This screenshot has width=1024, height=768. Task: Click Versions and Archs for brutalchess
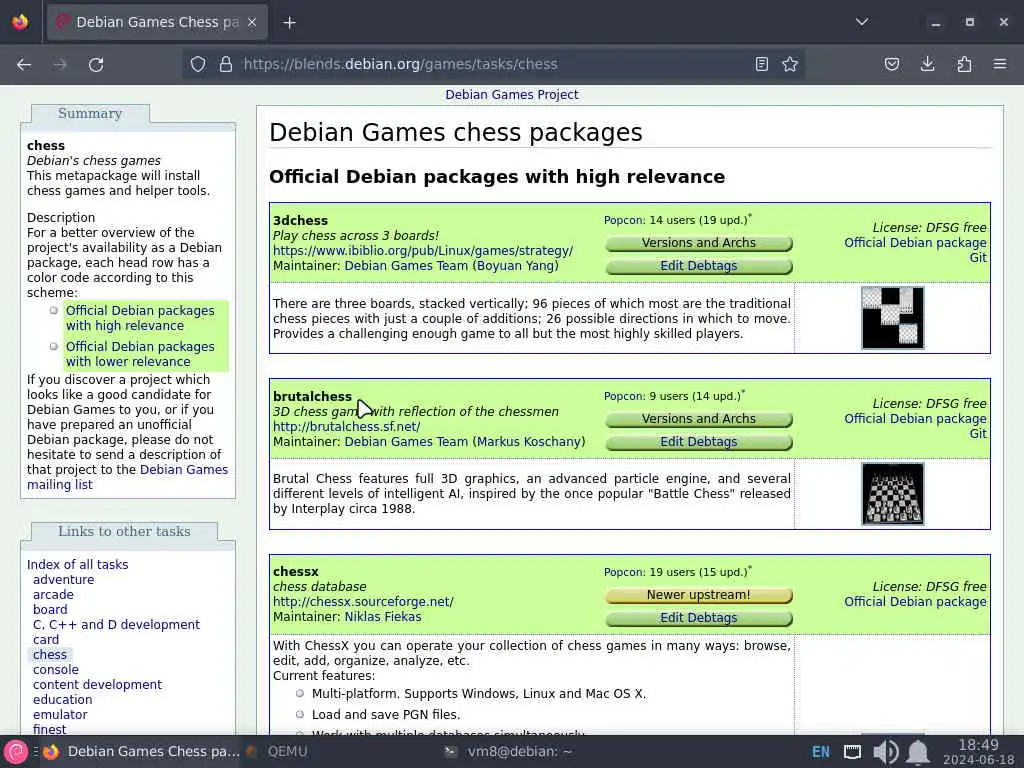coord(698,419)
